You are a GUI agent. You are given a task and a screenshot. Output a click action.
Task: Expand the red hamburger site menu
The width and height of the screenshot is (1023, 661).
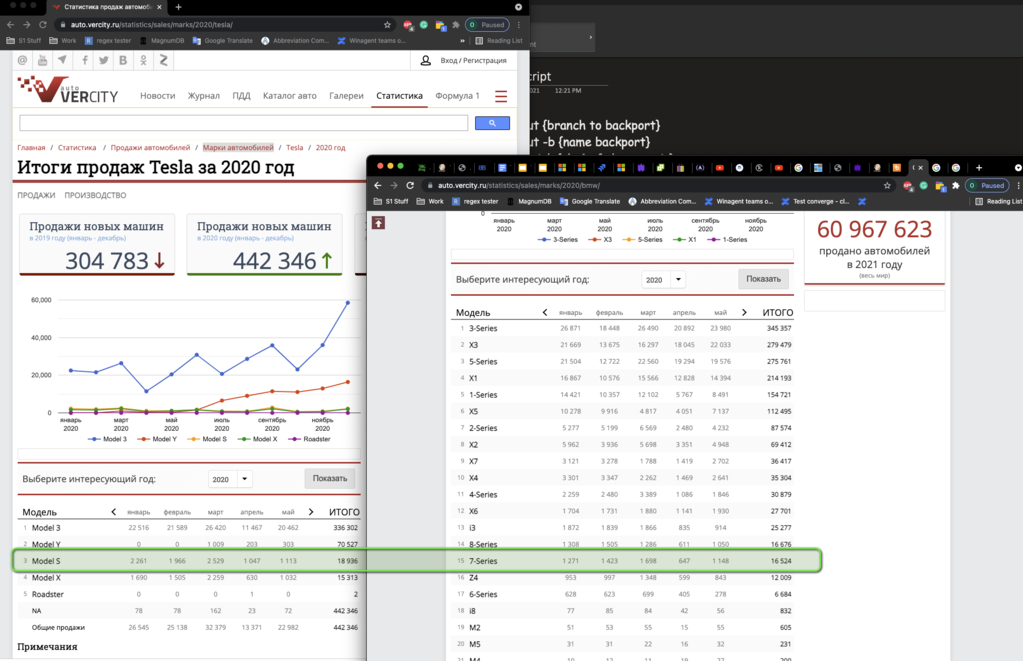tap(501, 97)
